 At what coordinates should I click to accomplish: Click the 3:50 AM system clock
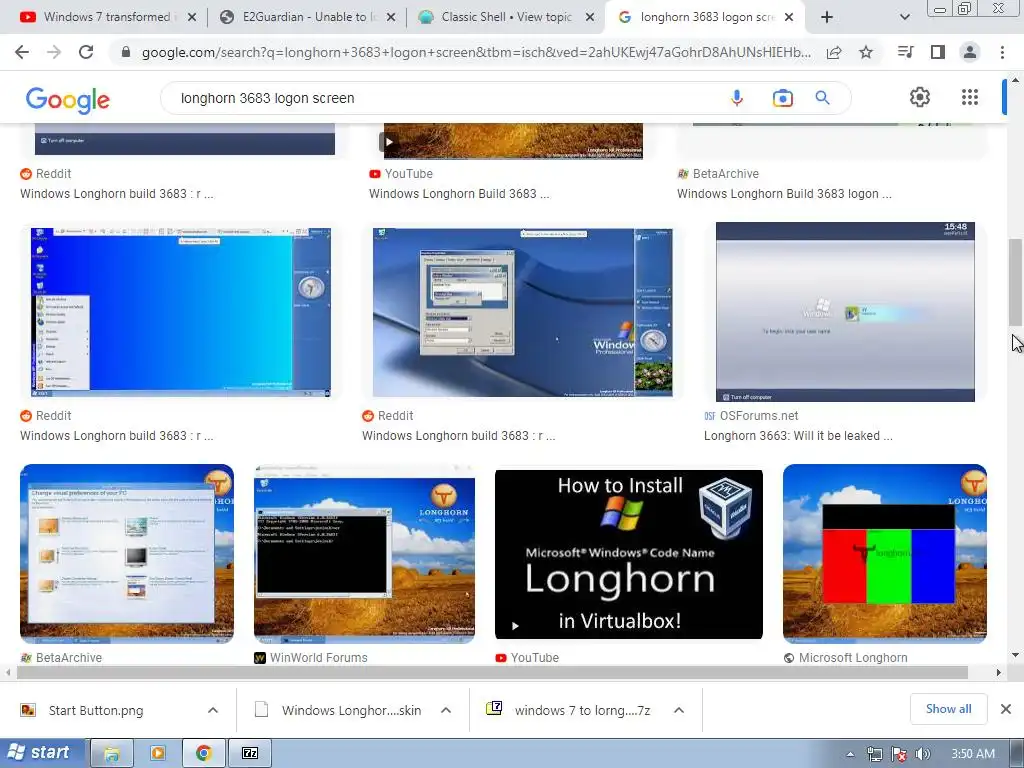click(973, 754)
